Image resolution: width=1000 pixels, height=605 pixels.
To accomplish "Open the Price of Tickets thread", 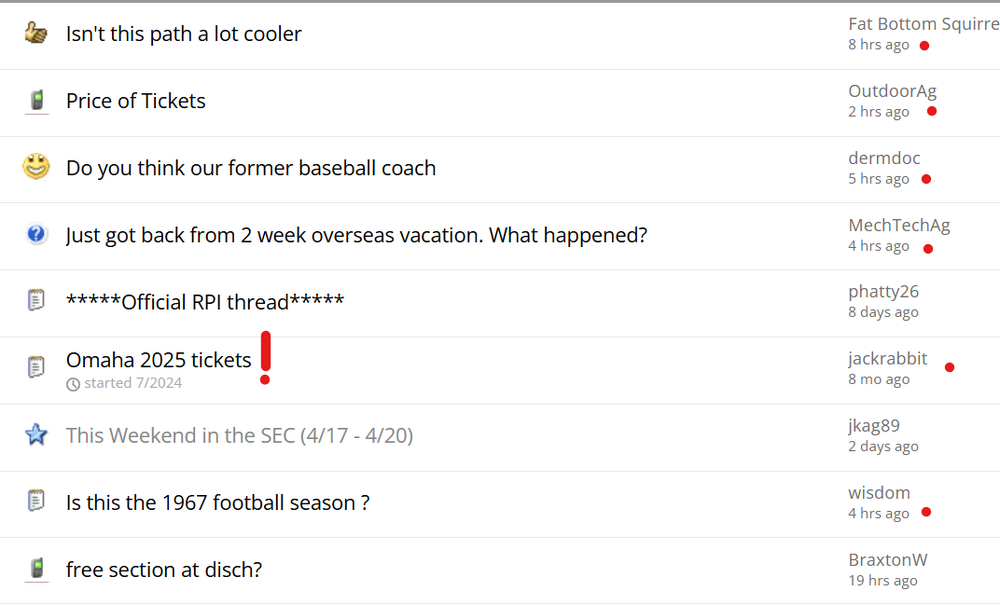I will [136, 101].
